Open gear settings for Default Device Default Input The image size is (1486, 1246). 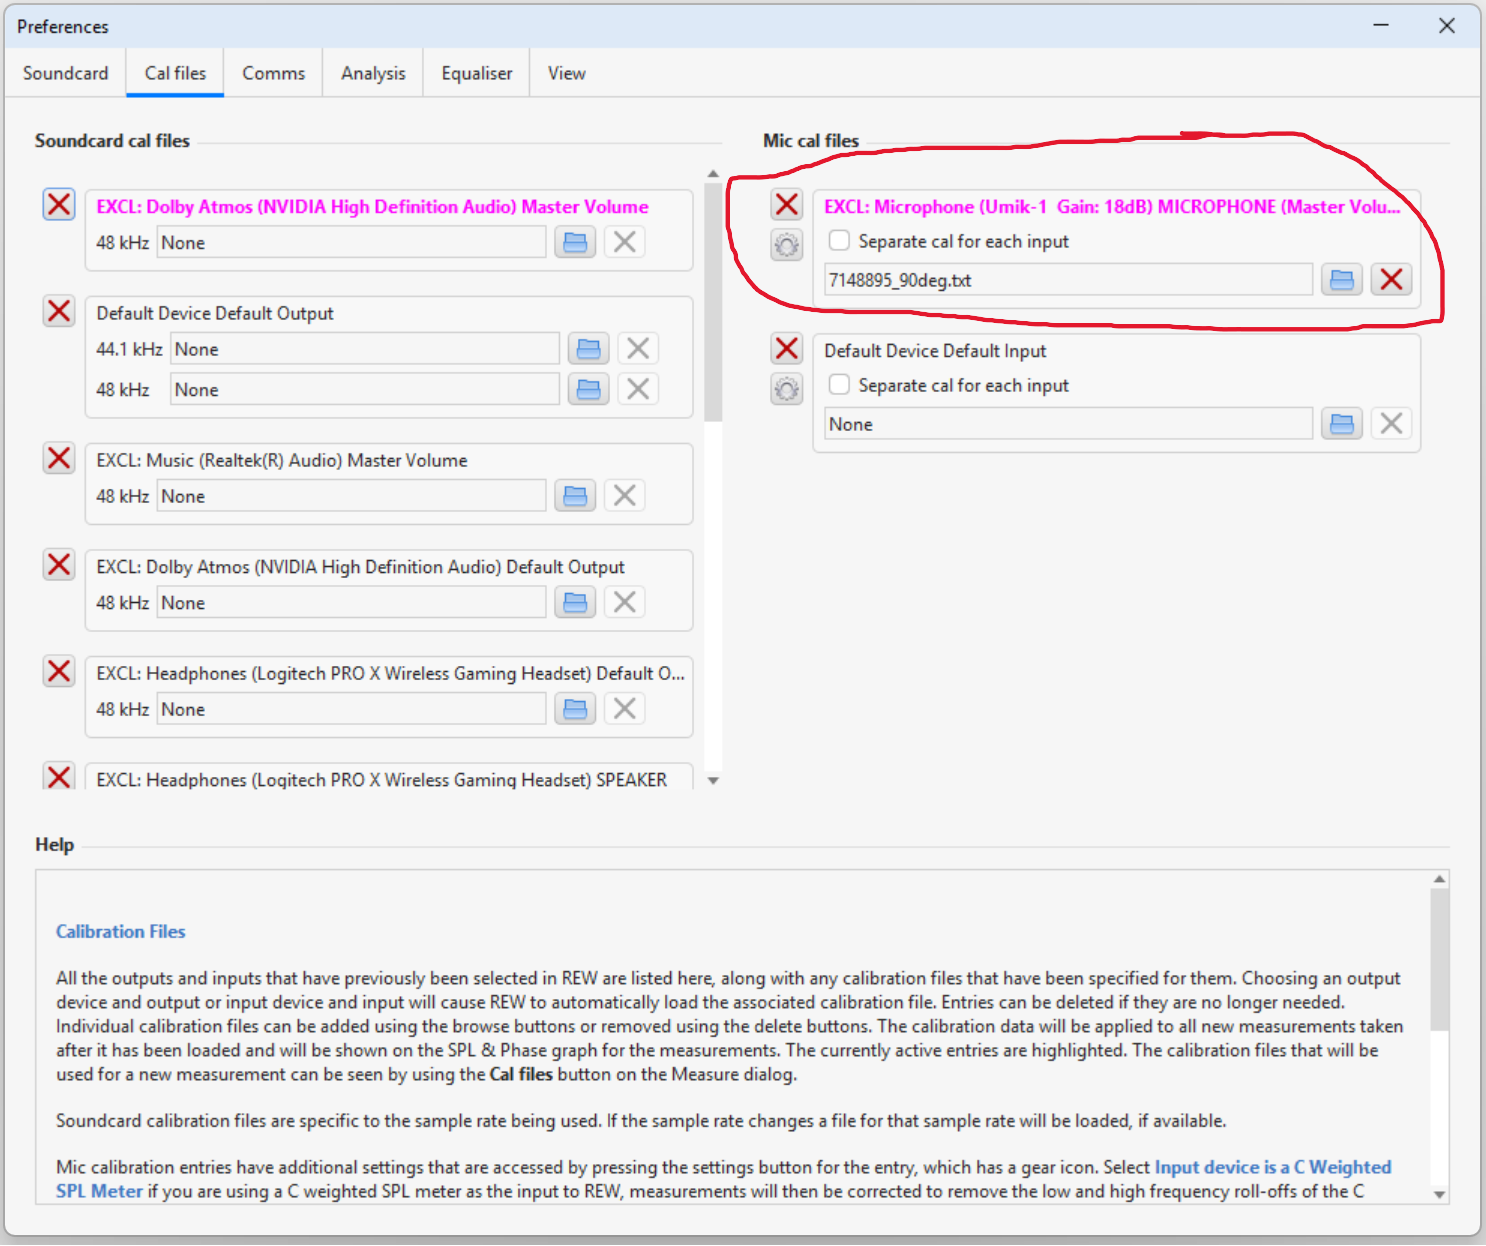click(787, 389)
